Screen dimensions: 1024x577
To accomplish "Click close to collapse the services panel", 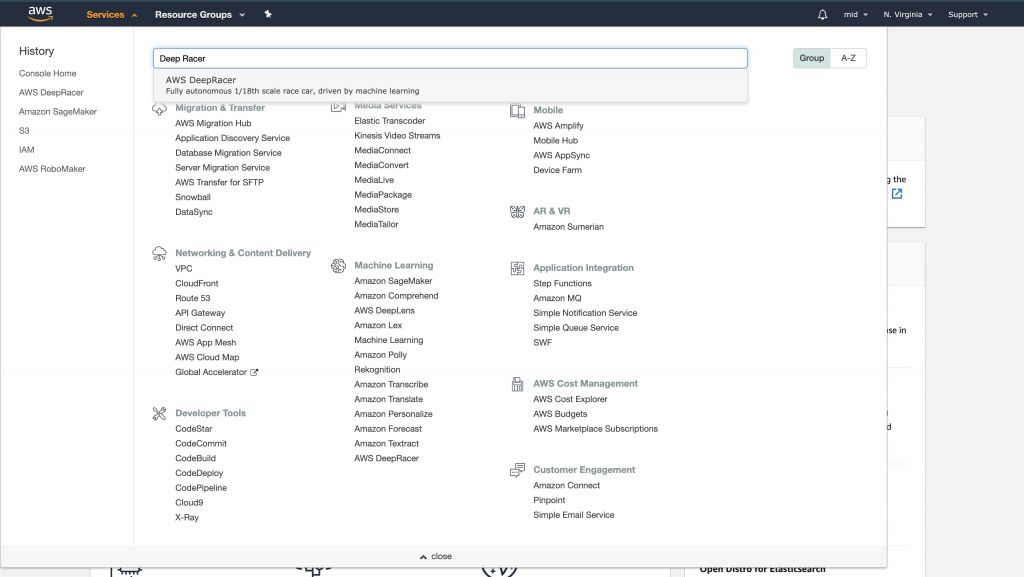I will click(436, 556).
